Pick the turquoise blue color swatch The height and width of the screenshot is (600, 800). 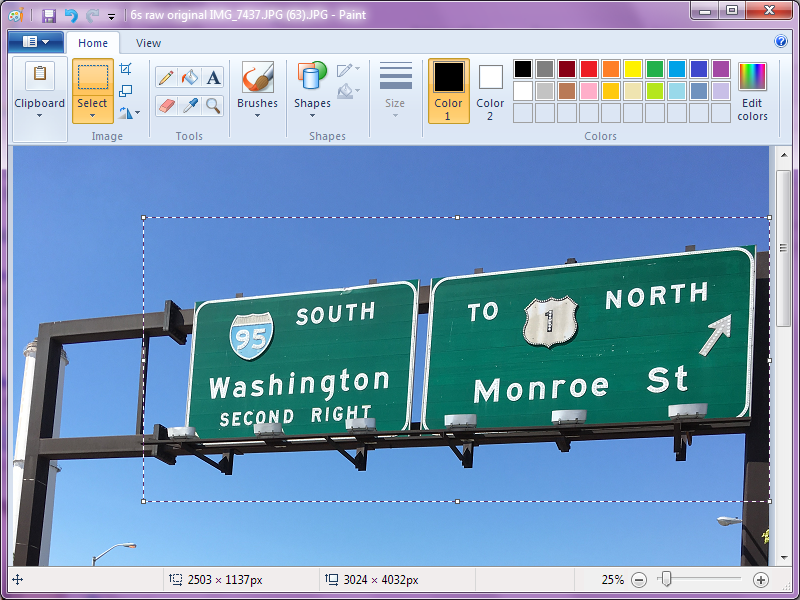tap(677, 69)
